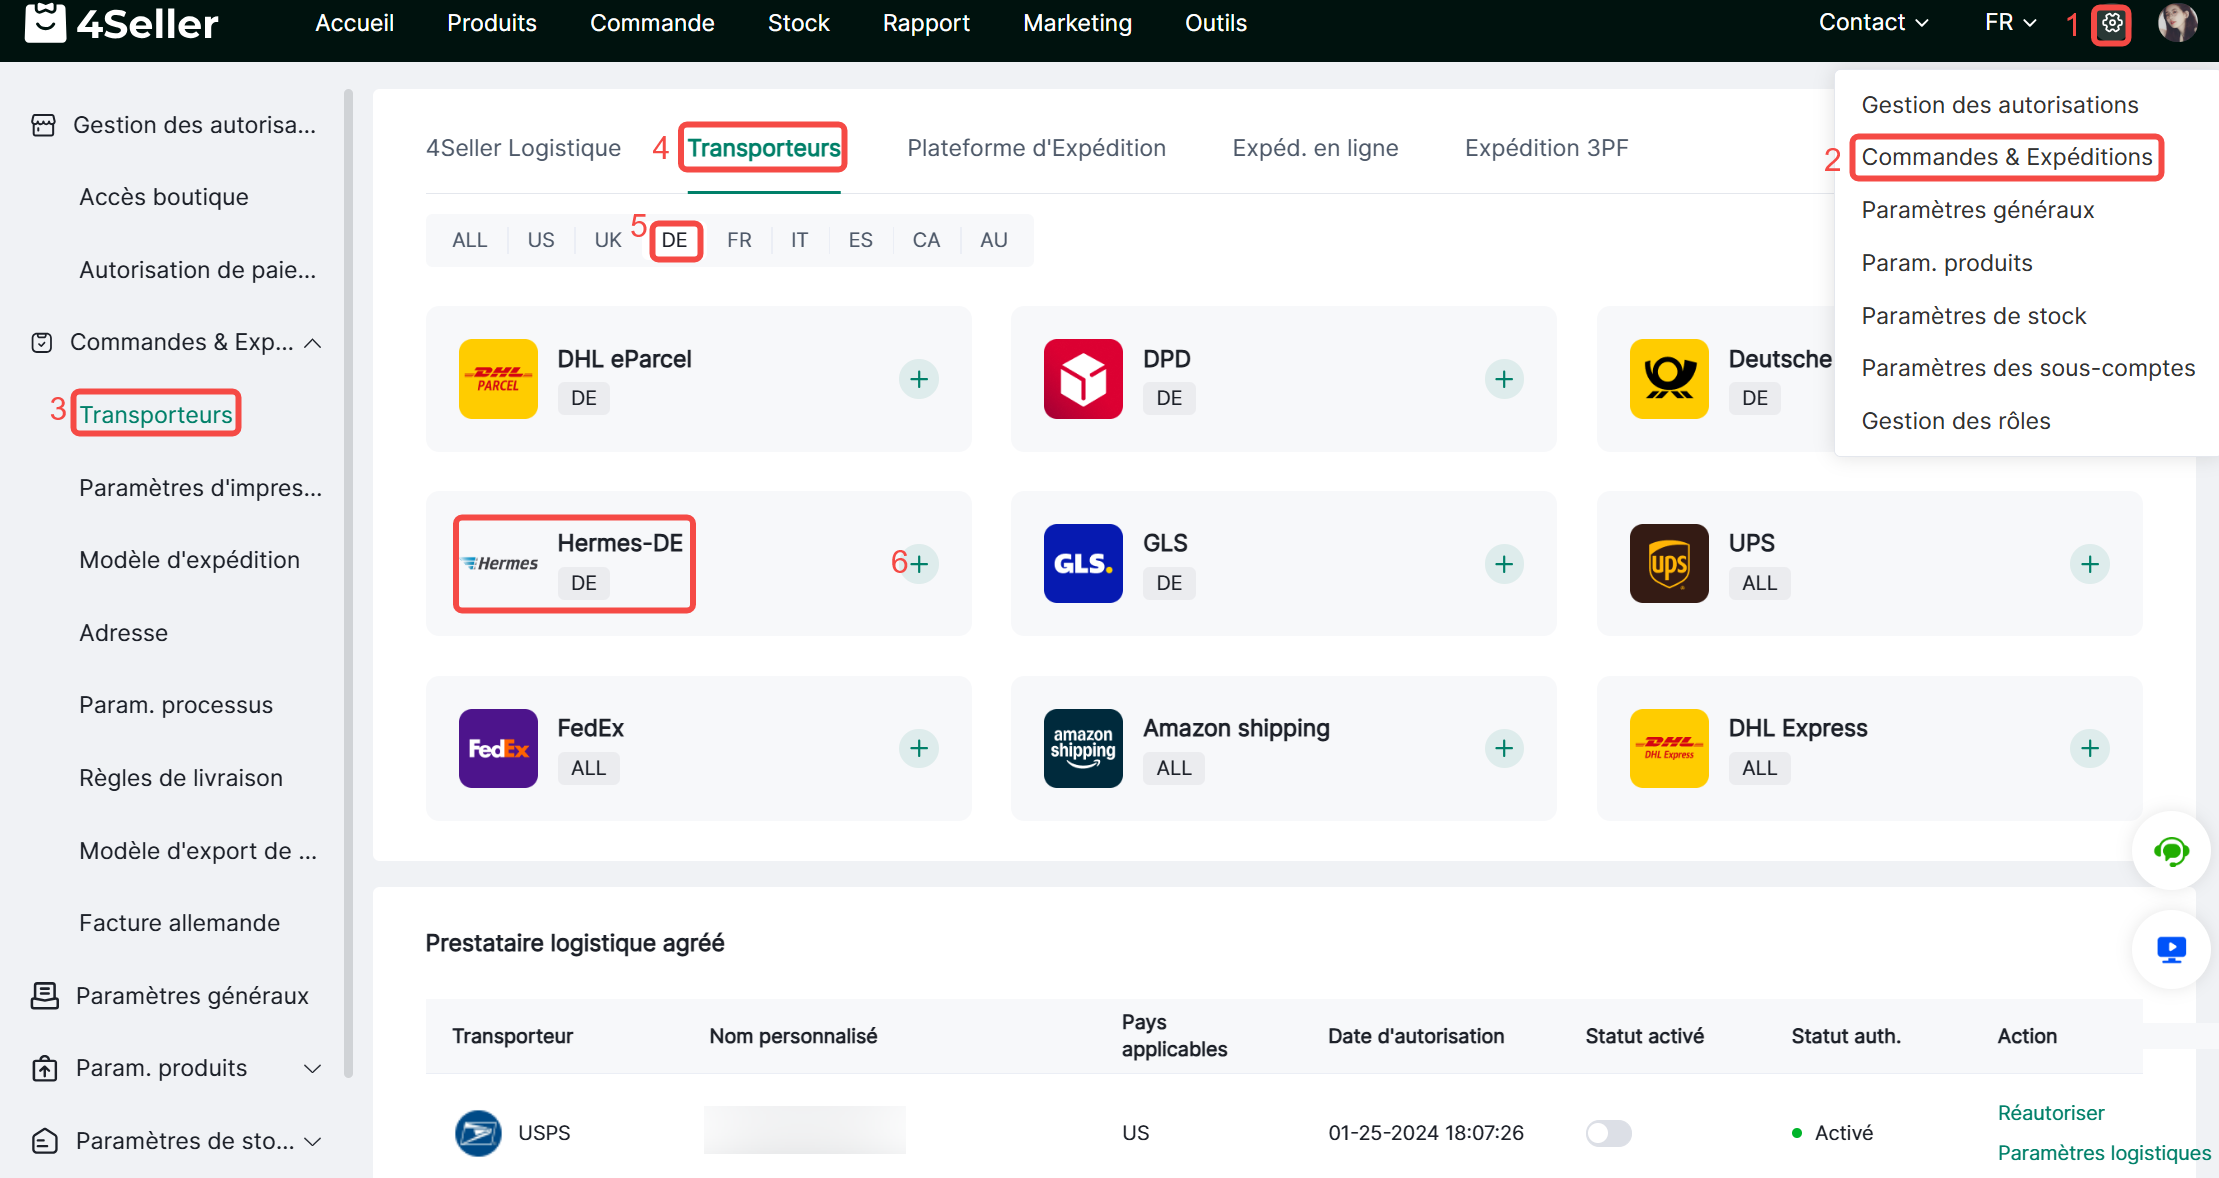This screenshot has width=2219, height=1178.
Task: Select the FR country filter
Action: [x=739, y=240]
